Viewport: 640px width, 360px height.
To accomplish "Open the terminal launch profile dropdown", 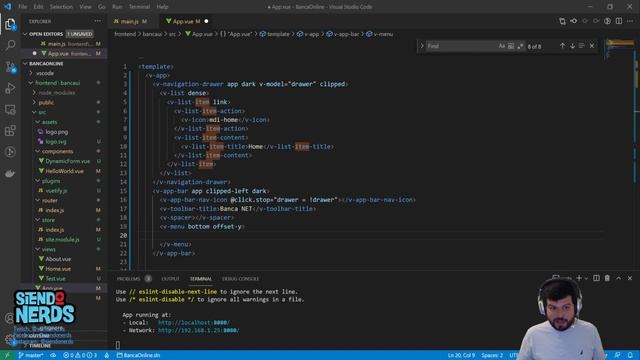I will [586, 278].
